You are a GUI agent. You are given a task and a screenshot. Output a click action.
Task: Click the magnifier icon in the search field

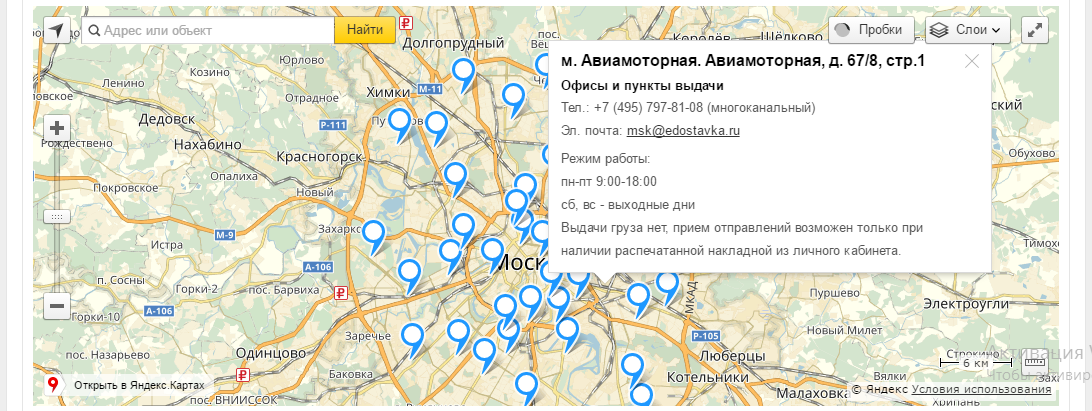(93, 31)
